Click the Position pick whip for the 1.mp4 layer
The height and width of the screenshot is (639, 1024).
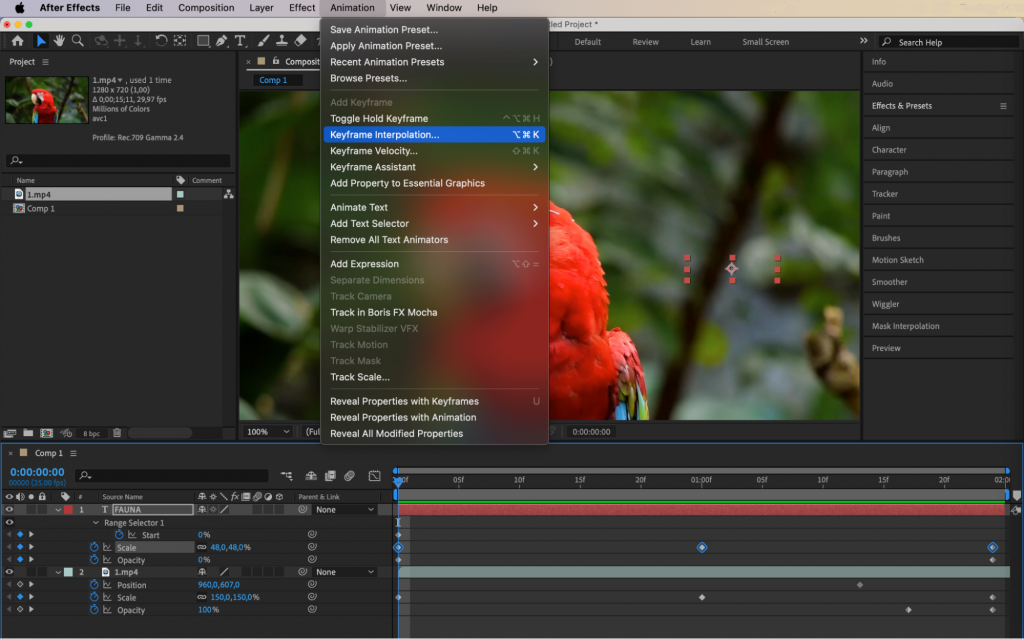[x=311, y=585]
